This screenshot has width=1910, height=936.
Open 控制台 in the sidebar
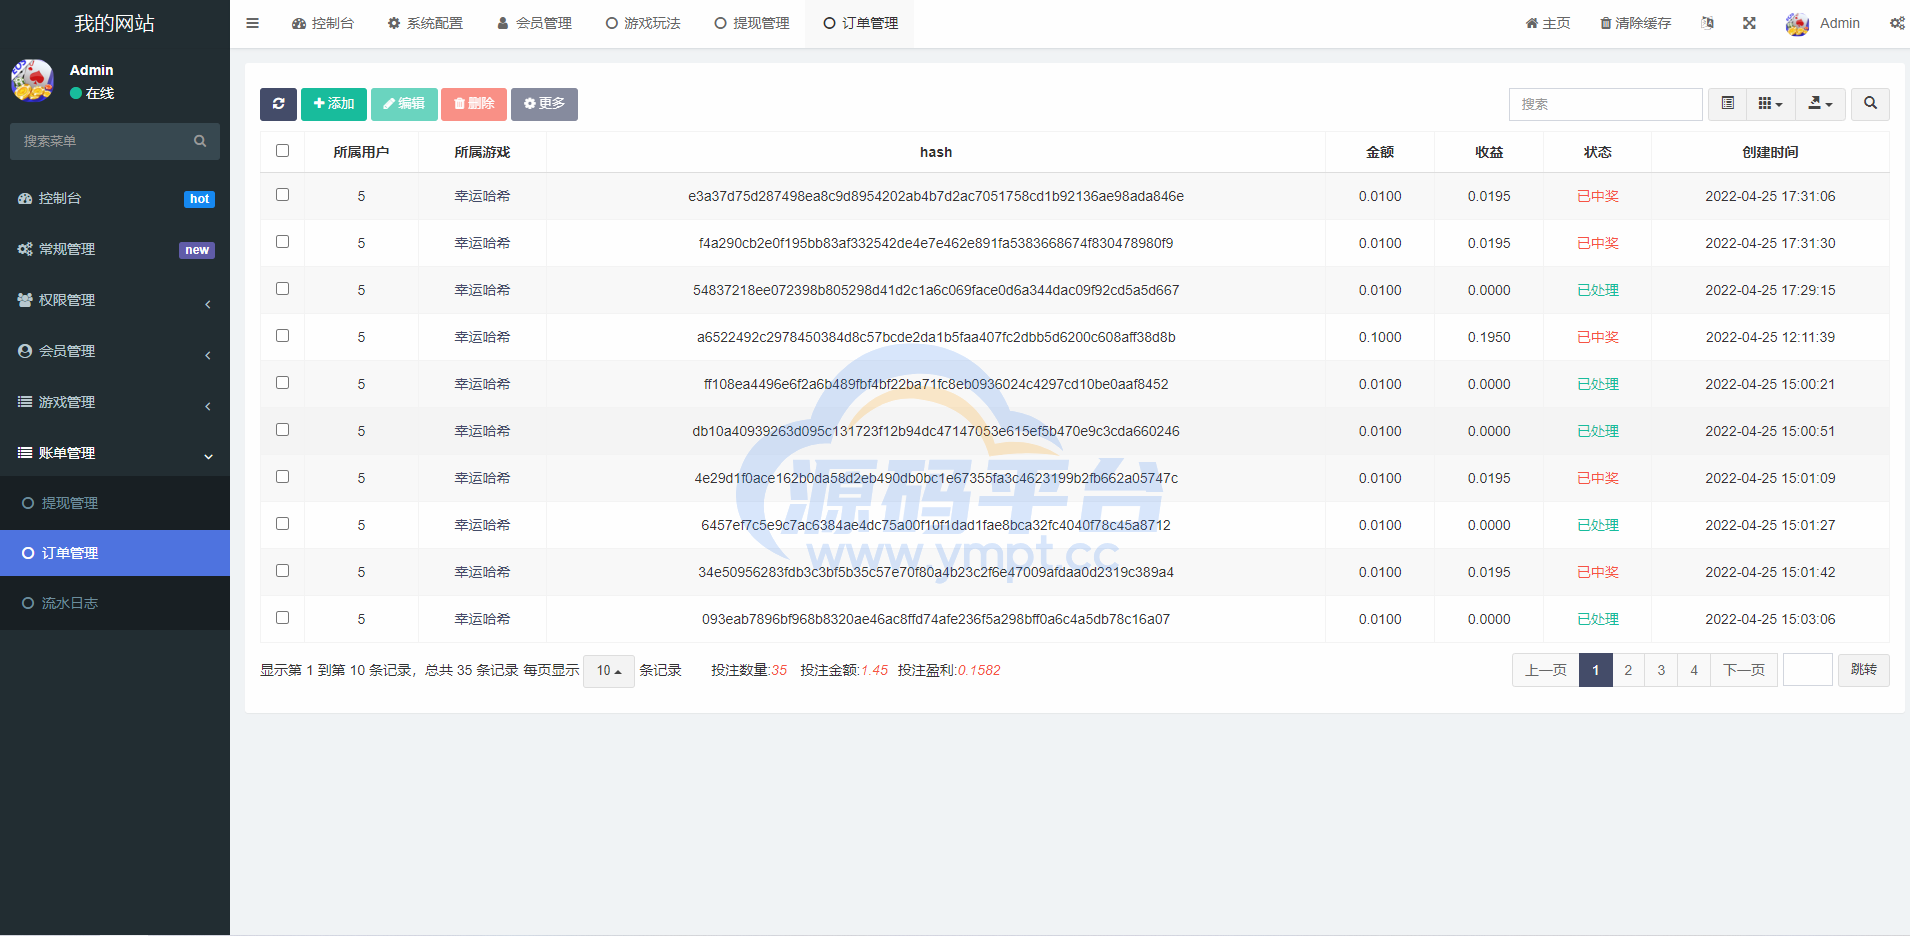(x=115, y=198)
